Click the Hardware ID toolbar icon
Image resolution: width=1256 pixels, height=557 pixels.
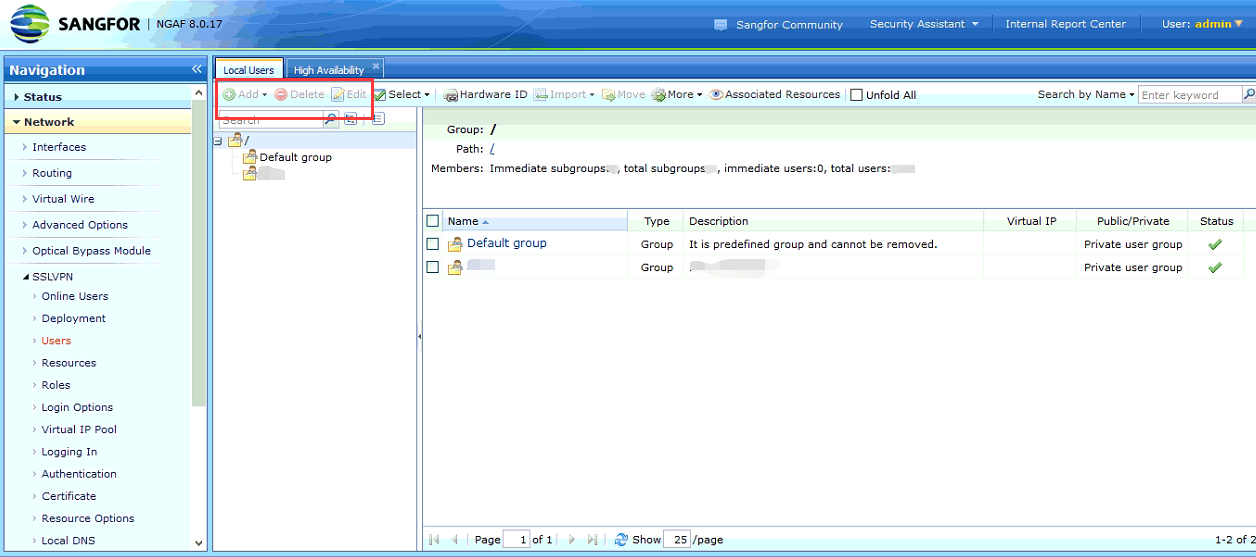click(450, 95)
